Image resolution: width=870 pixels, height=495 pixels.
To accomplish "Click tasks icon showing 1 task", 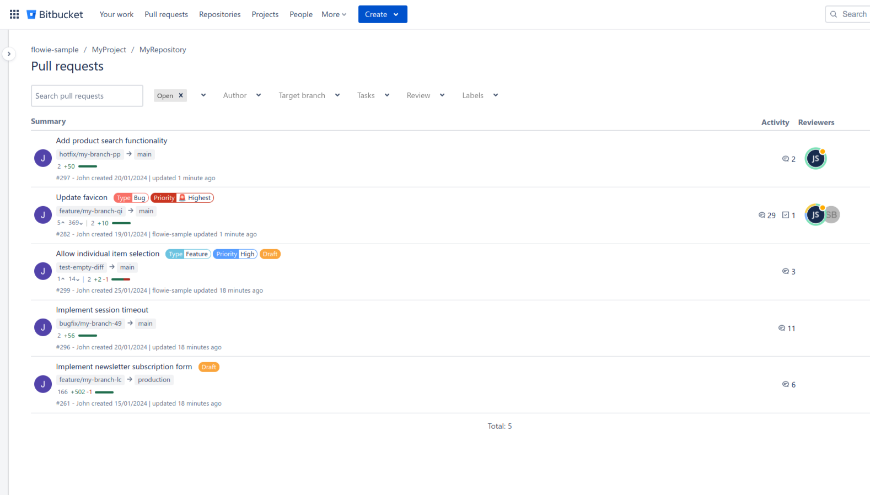I will [786, 215].
